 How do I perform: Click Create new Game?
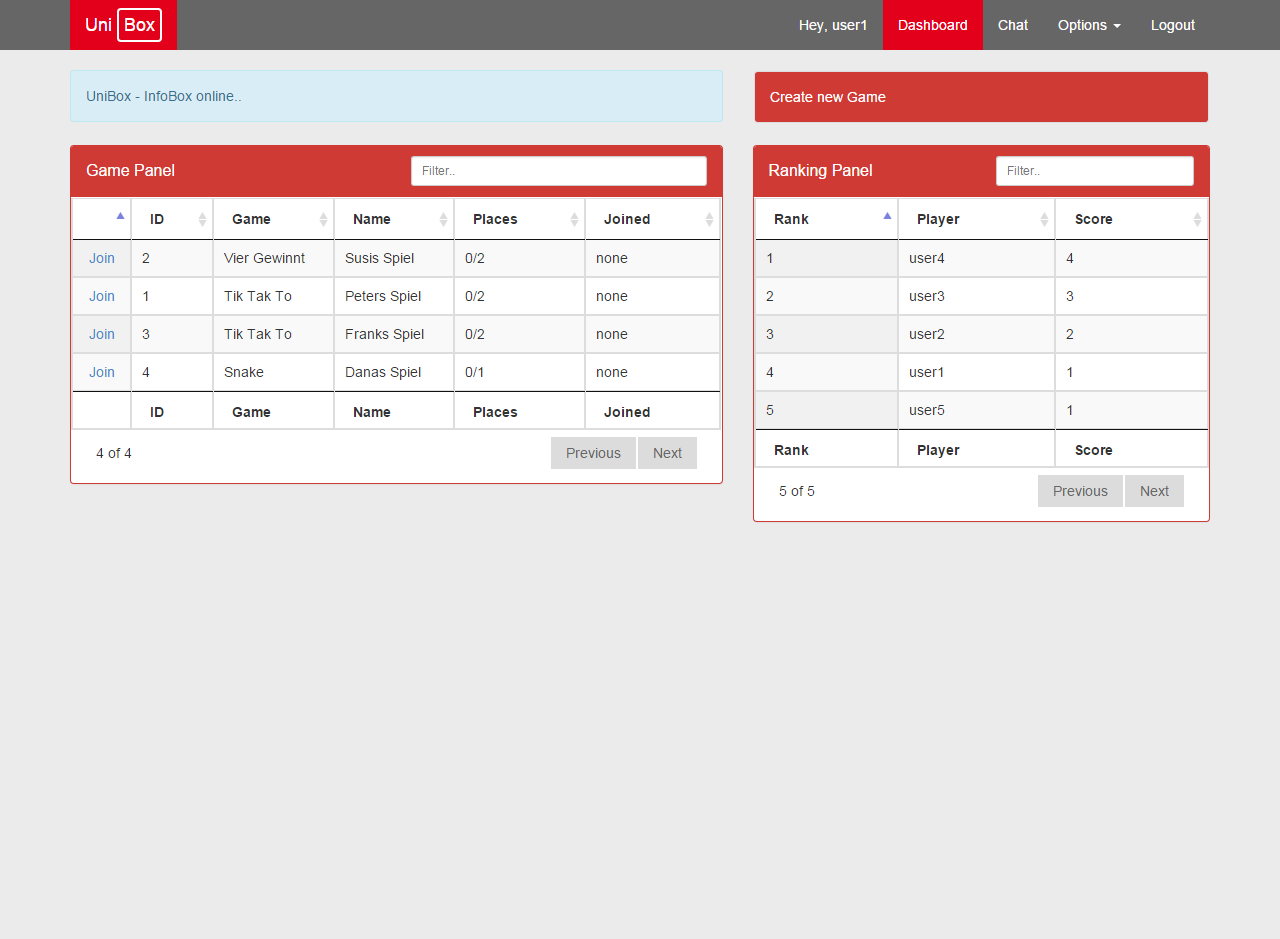(981, 97)
